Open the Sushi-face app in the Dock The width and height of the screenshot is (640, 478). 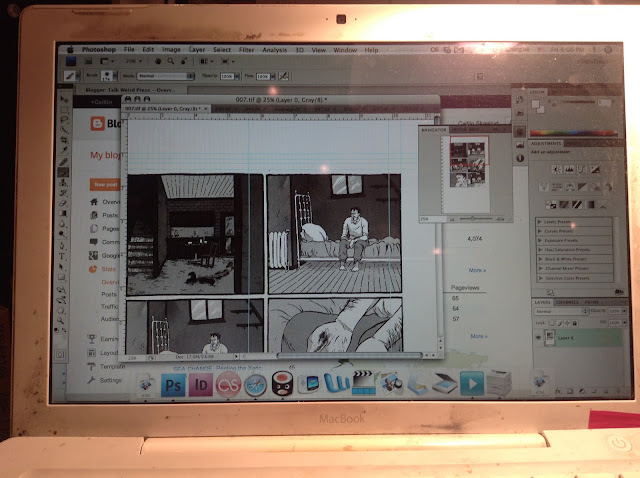point(282,384)
